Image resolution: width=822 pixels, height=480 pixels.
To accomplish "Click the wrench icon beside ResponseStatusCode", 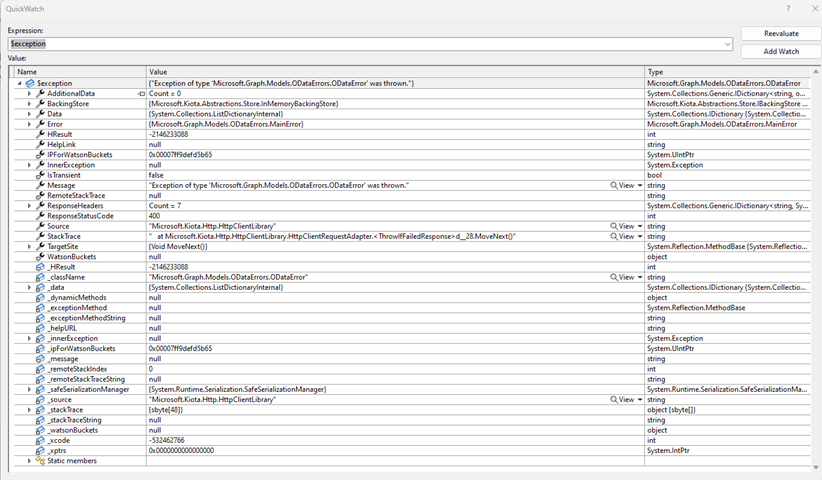I will point(40,216).
